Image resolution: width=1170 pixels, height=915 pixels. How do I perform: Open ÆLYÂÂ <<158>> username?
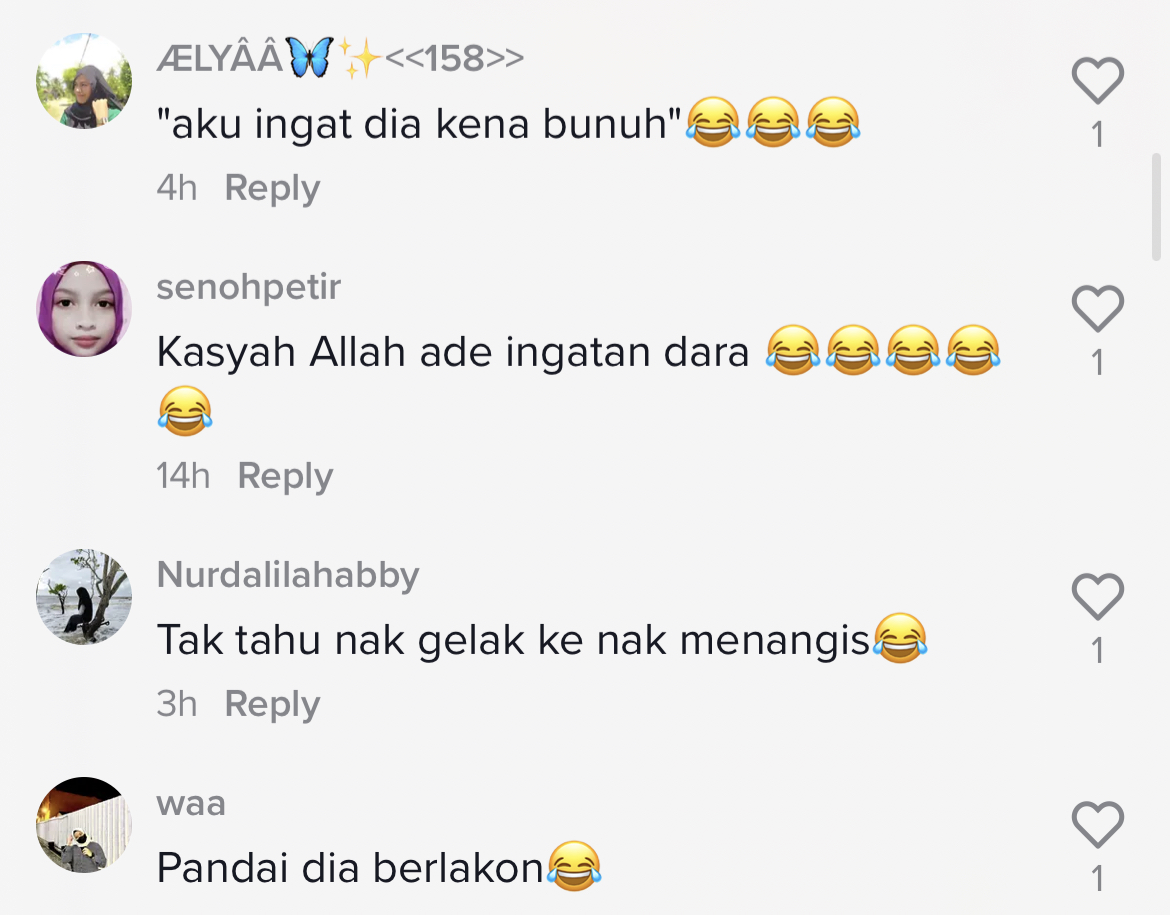click(340, 58)
